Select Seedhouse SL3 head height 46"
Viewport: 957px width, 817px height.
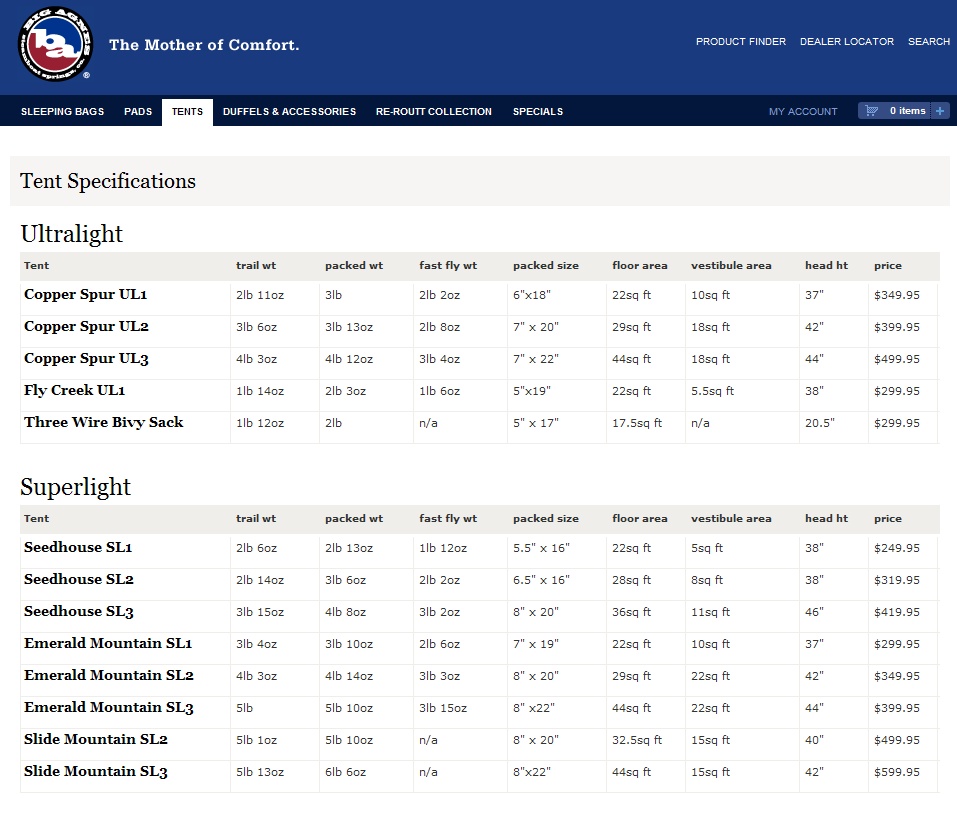(814, 612)
